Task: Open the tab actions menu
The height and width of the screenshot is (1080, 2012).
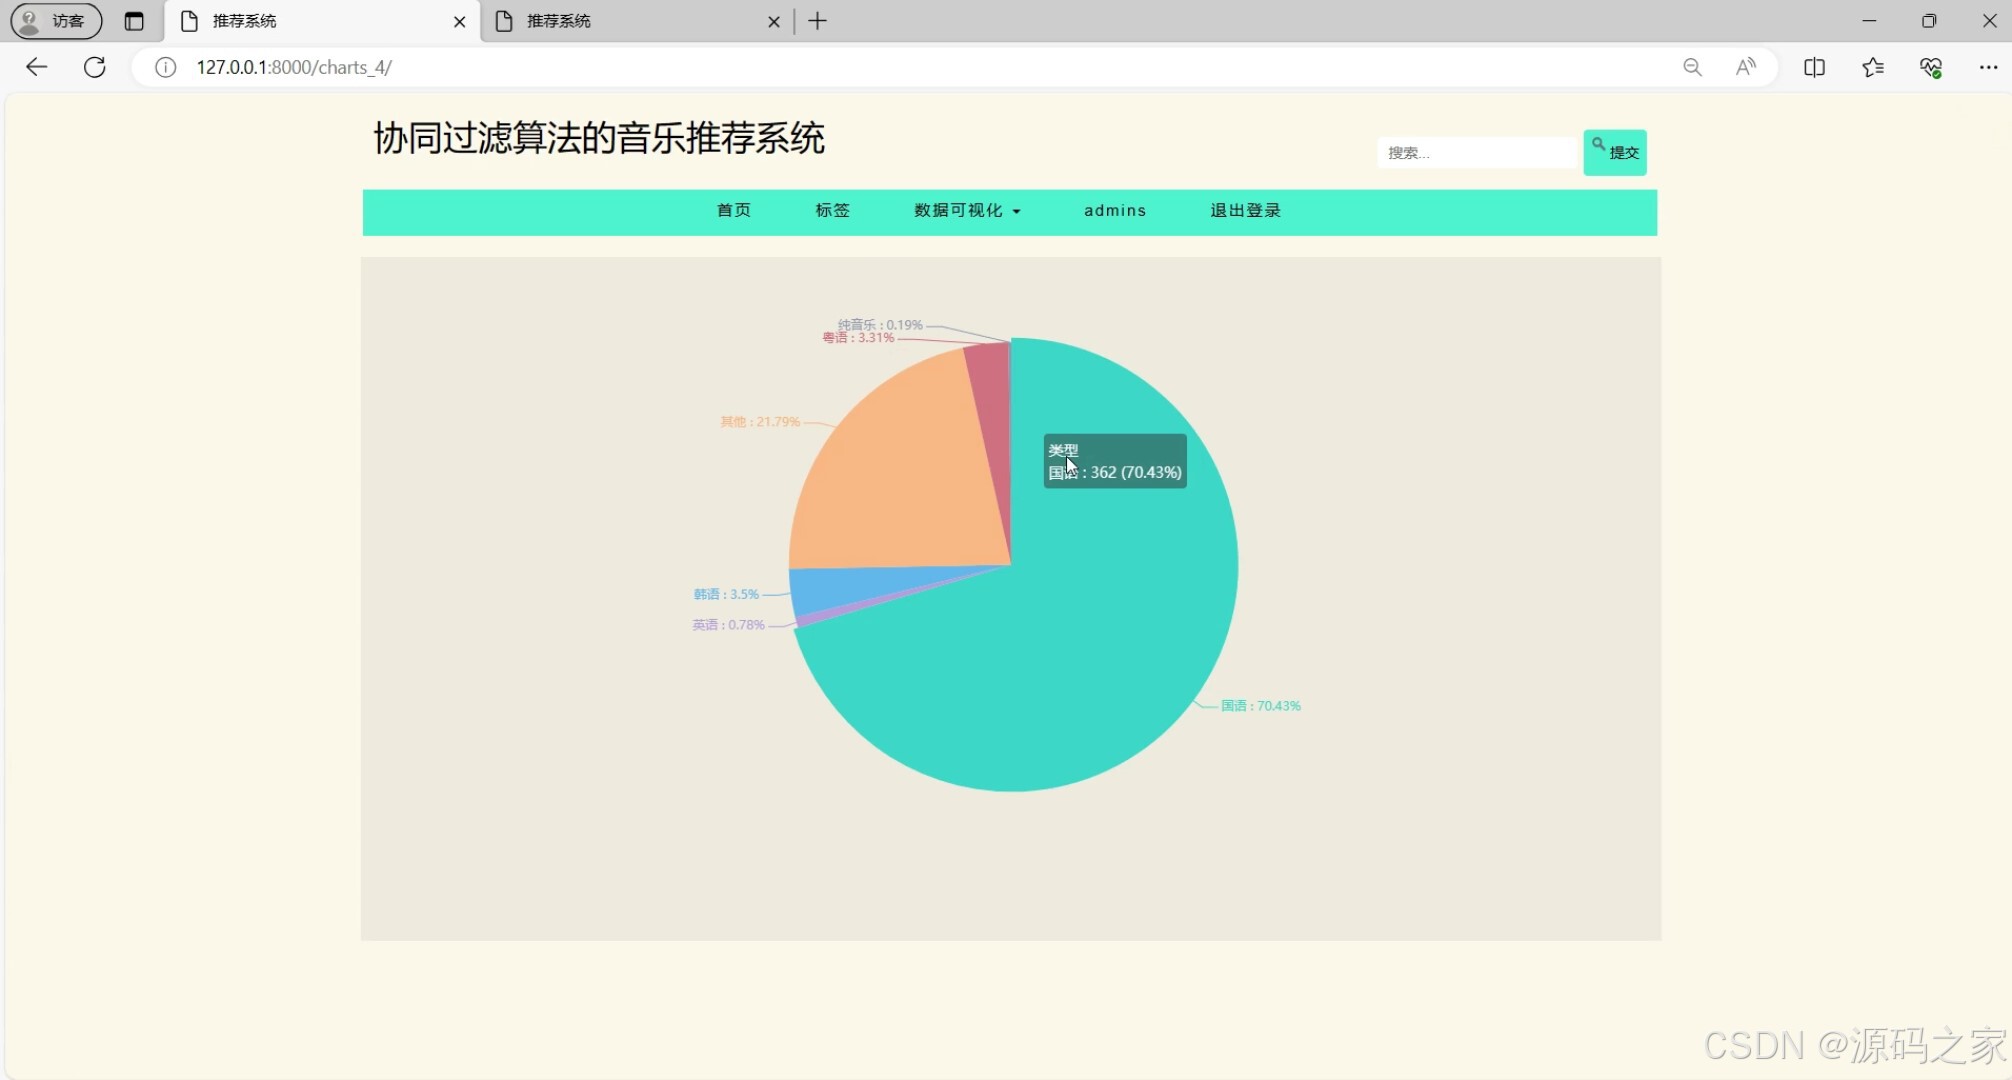Action: [x=134, y=21]
